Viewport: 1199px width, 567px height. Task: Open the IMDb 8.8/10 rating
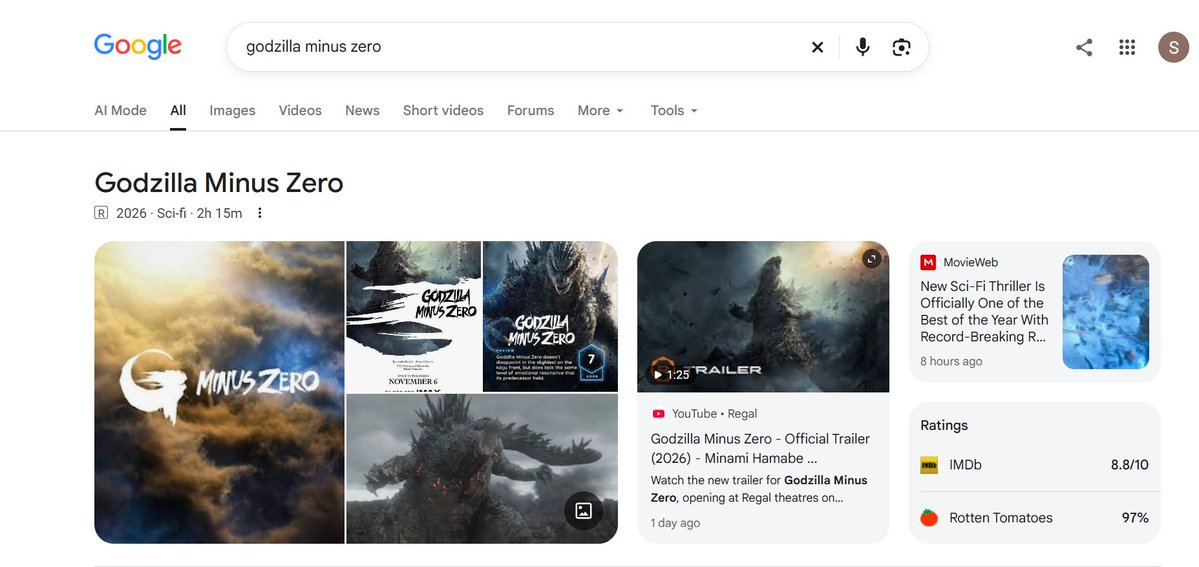1035,464
